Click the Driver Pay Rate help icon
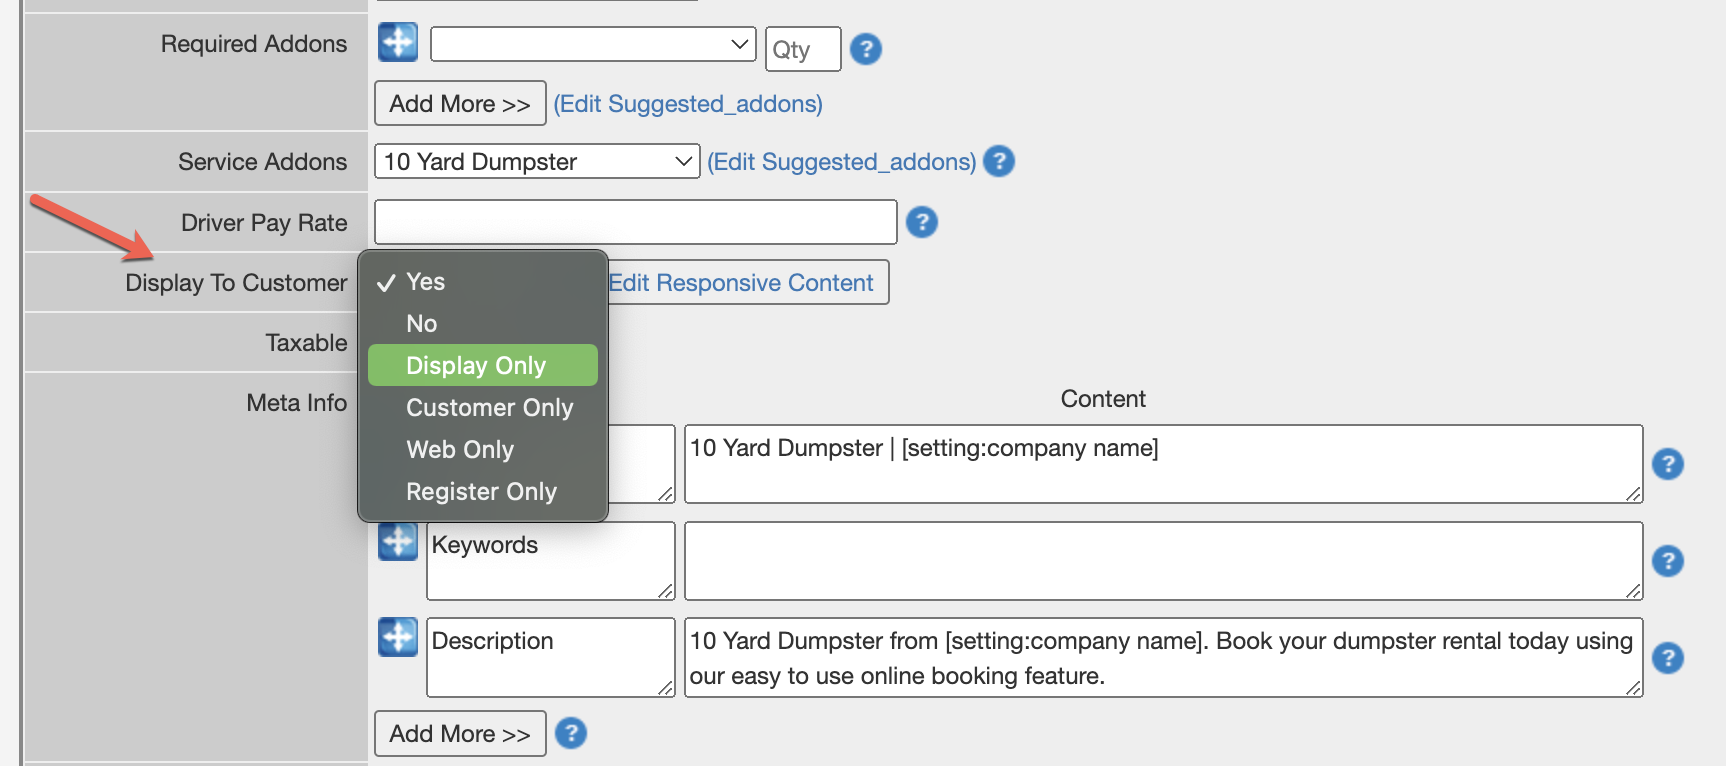 [x=921, y=222]
